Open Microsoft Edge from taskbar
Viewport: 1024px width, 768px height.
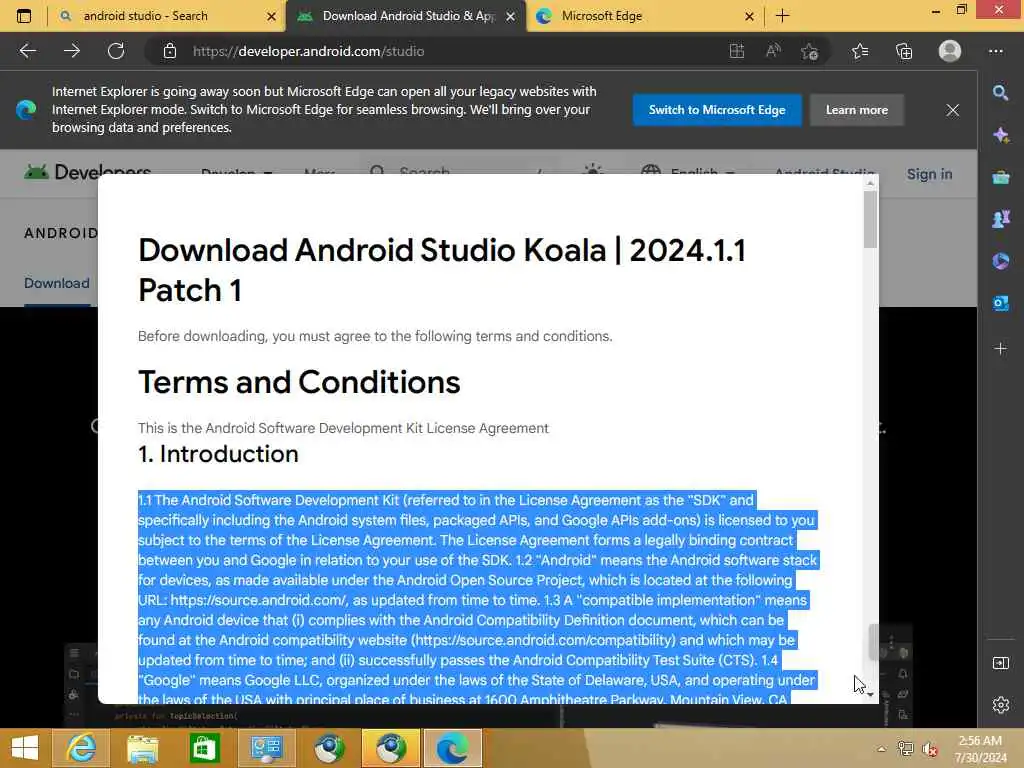point(453,748)
